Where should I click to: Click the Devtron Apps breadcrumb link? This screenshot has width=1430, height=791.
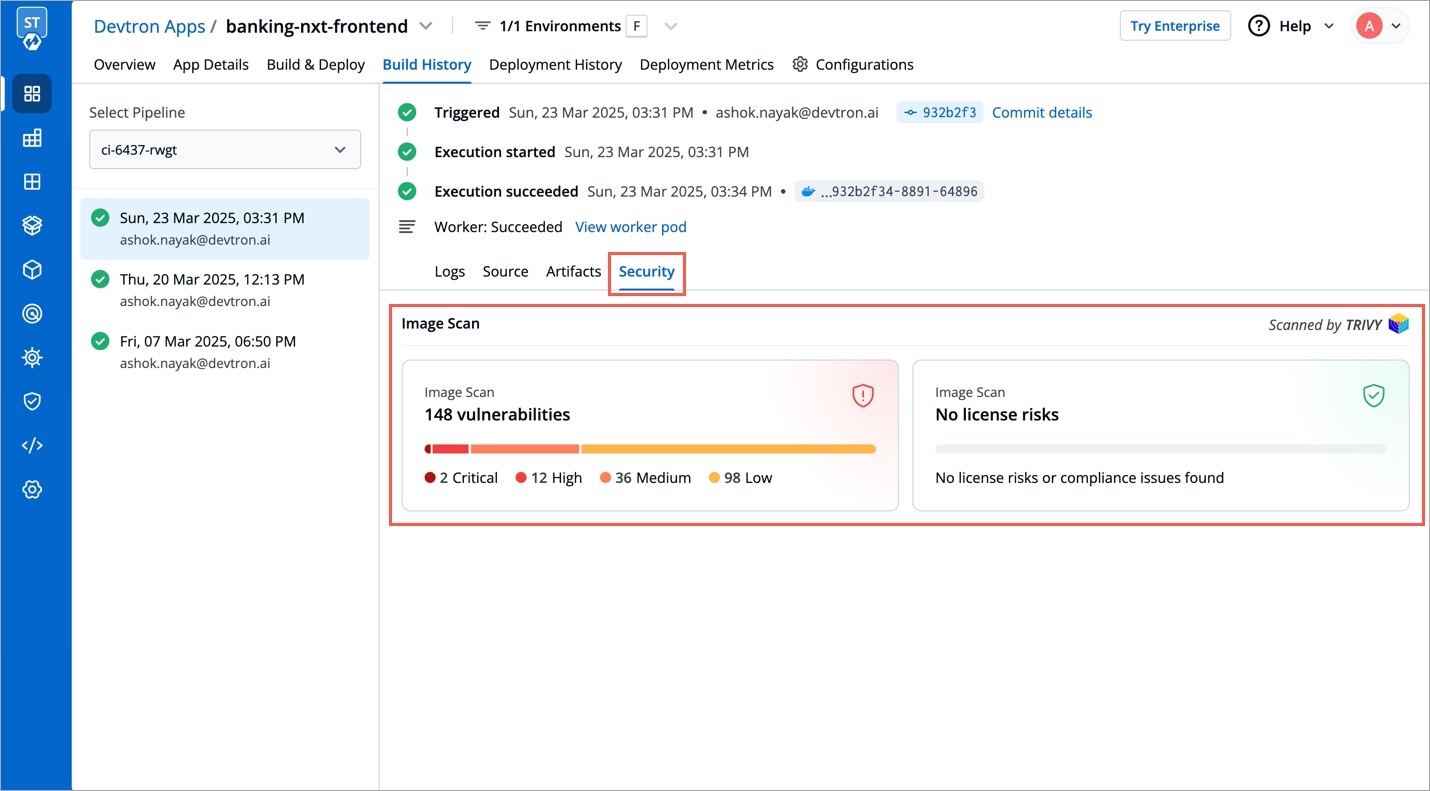[x=149, y=26]
